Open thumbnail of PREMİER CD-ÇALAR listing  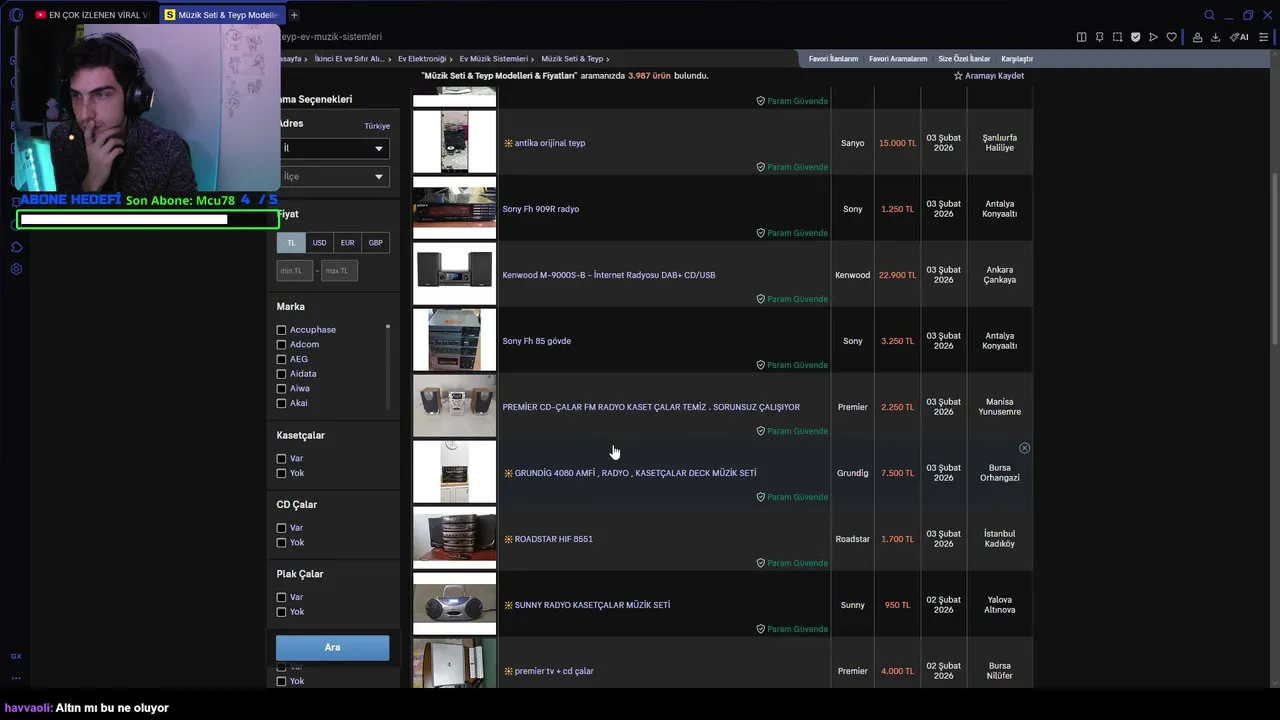click(454, 406)
